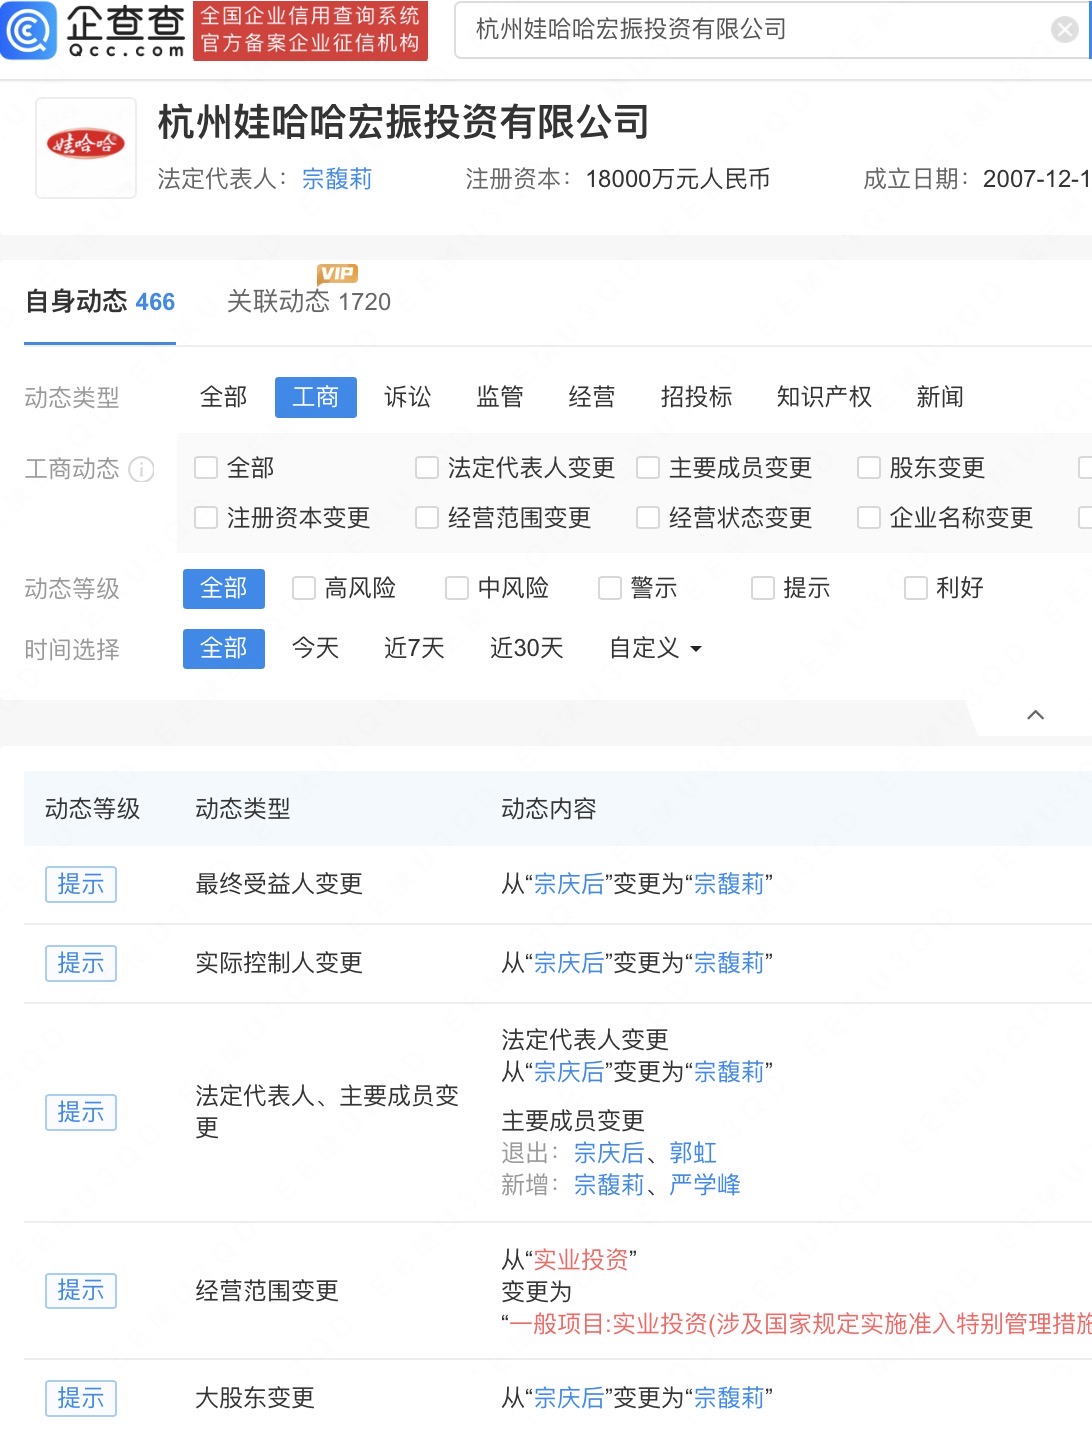Click 实际控制人变更 type cell
Viewport: 1092px width, 1436px height.
(279, 963)
